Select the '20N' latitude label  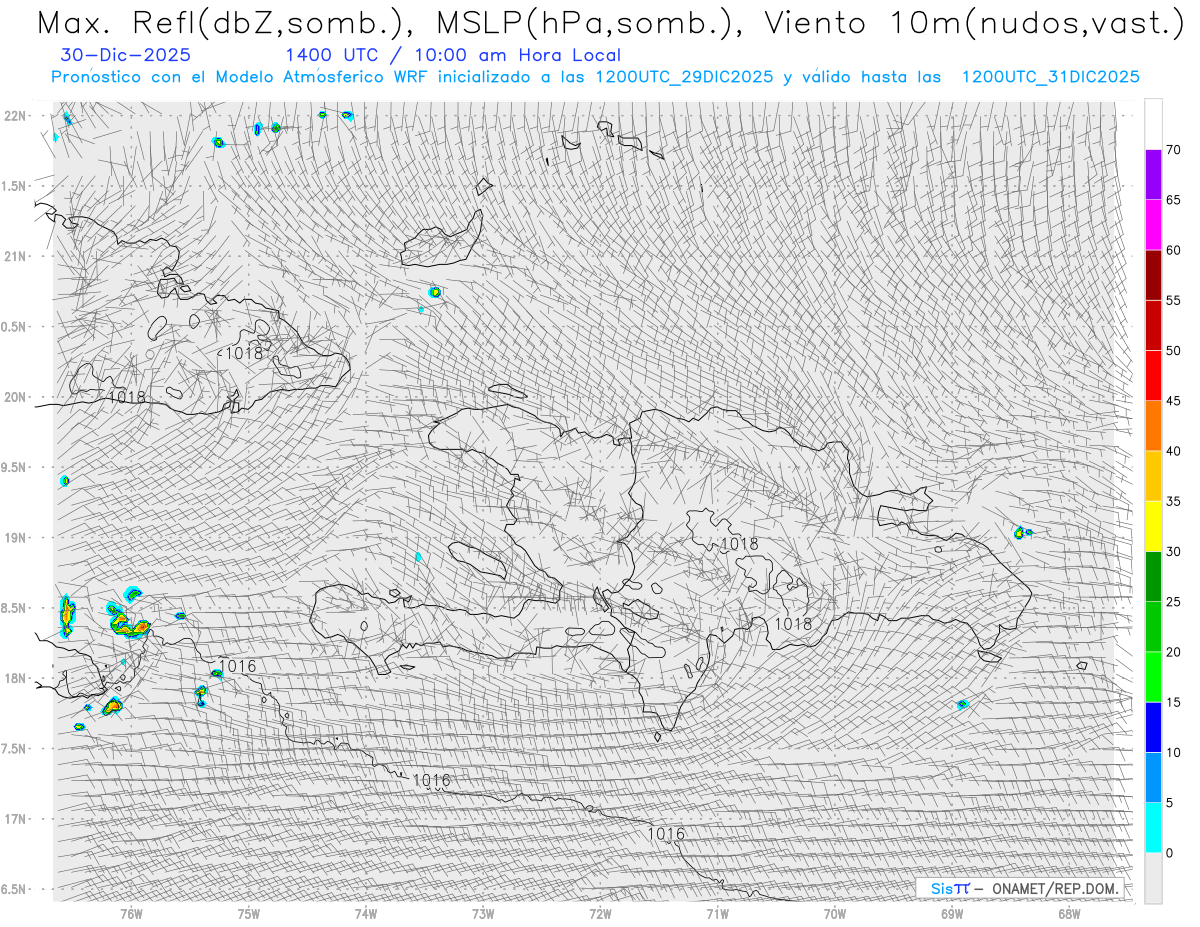(x=16, y=397)
